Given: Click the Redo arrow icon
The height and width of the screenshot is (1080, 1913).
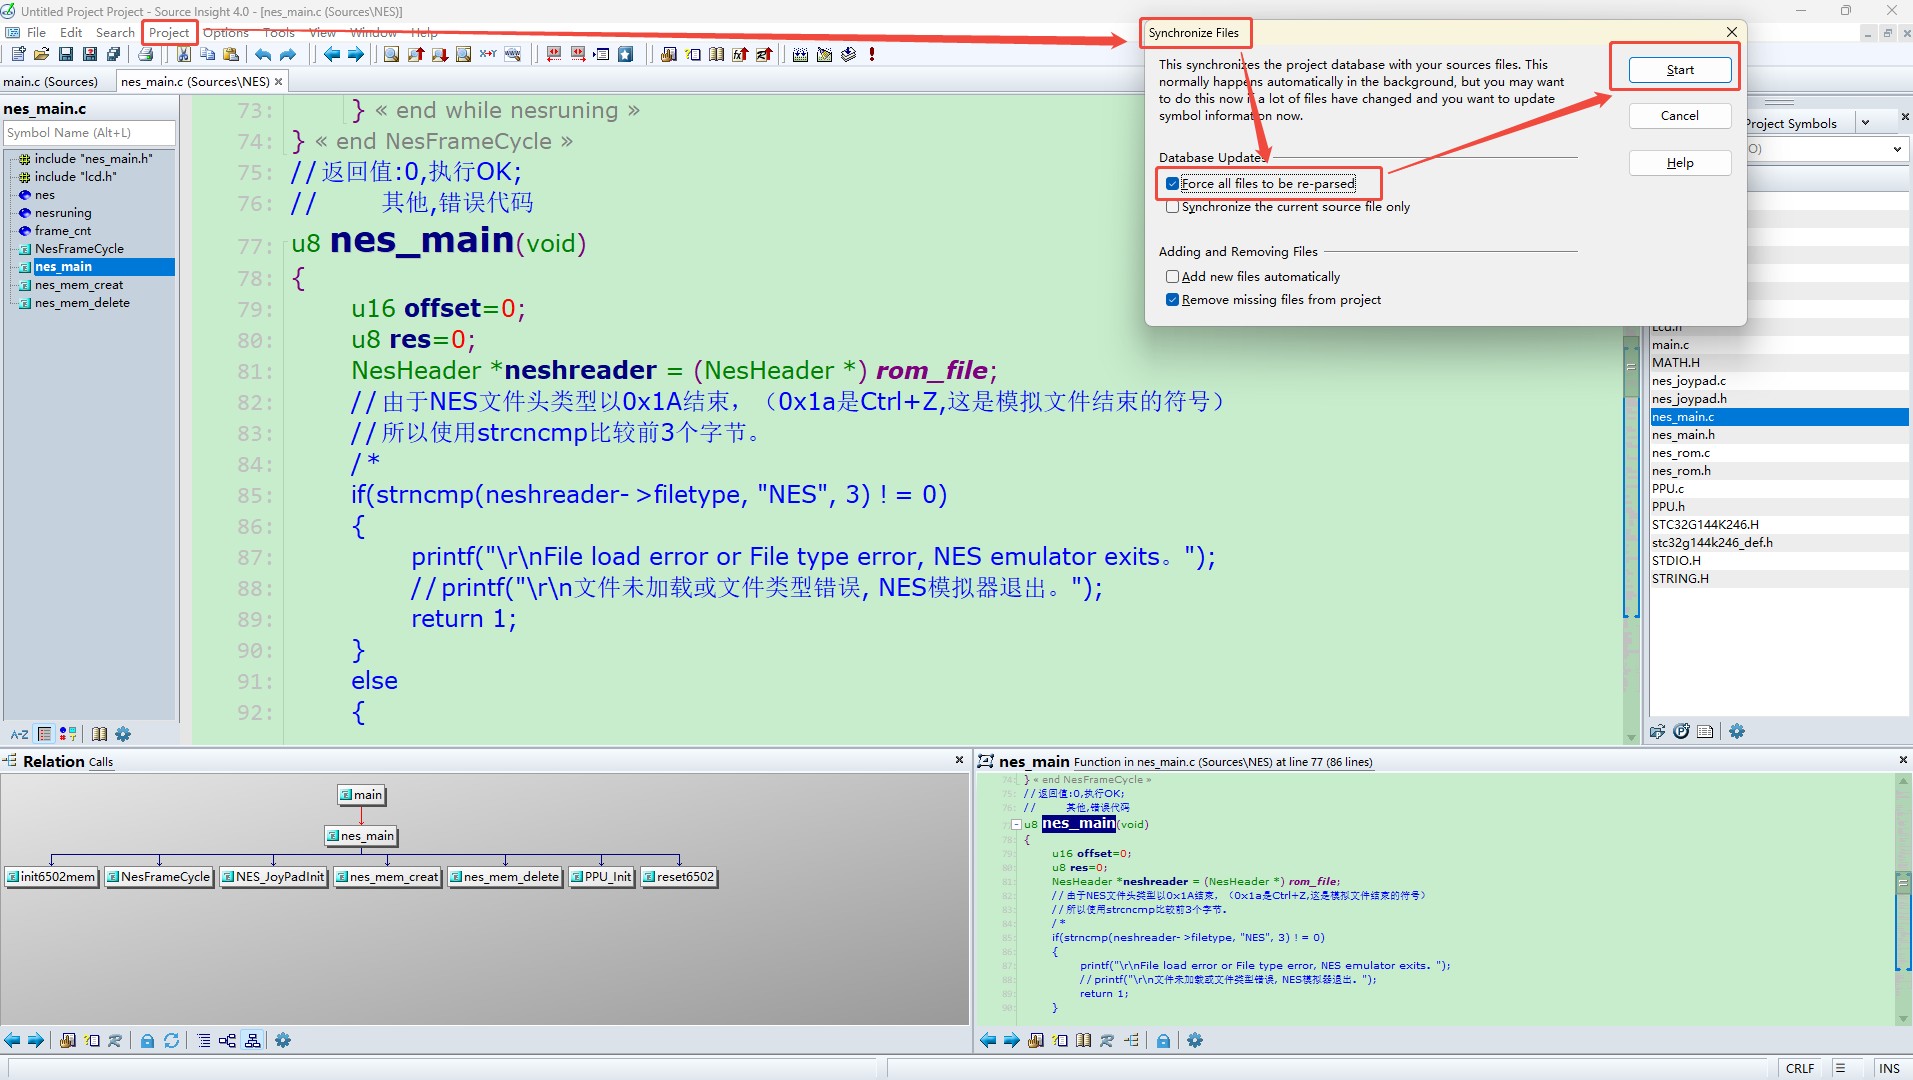Looking at the screenshot, I should click(x=288, y=54).
